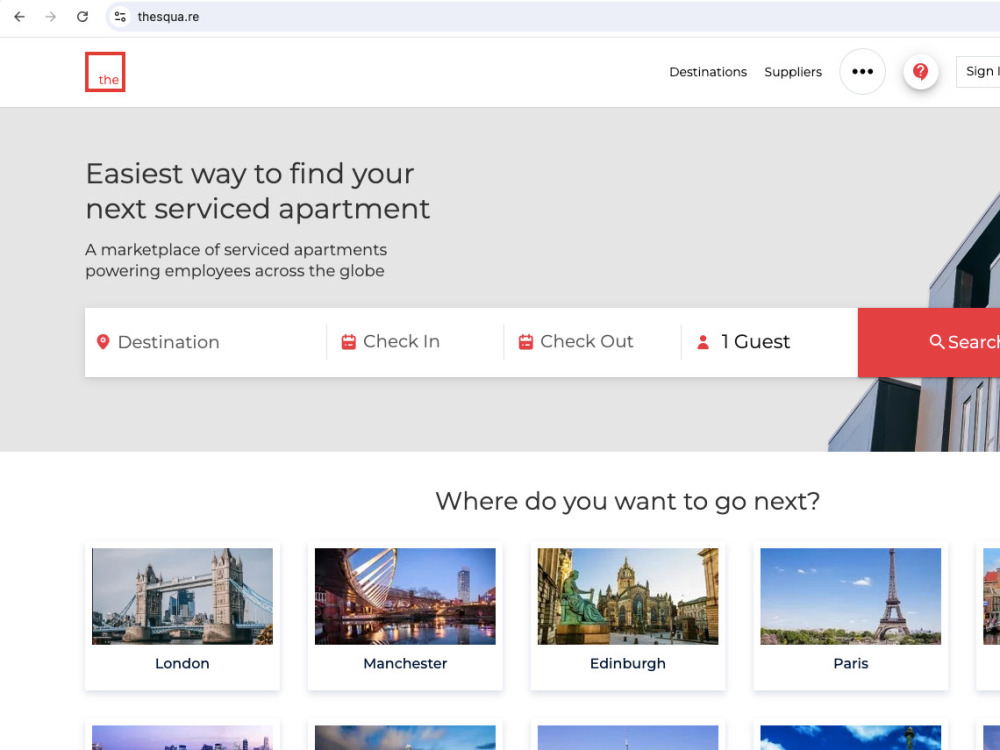
Task: Open the Suppliers menu link
Action: coord(793,72)
